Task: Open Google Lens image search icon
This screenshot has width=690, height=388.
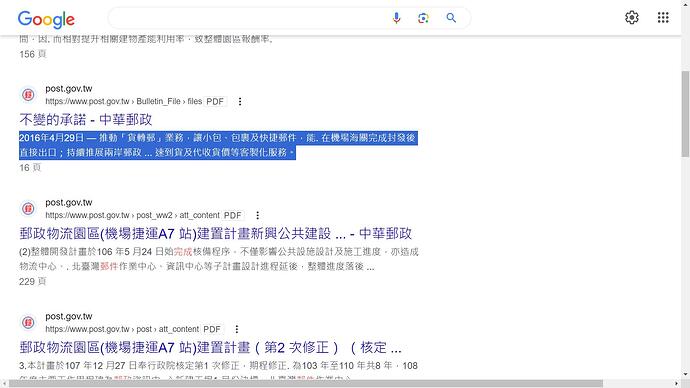Action: pos(423,18)
